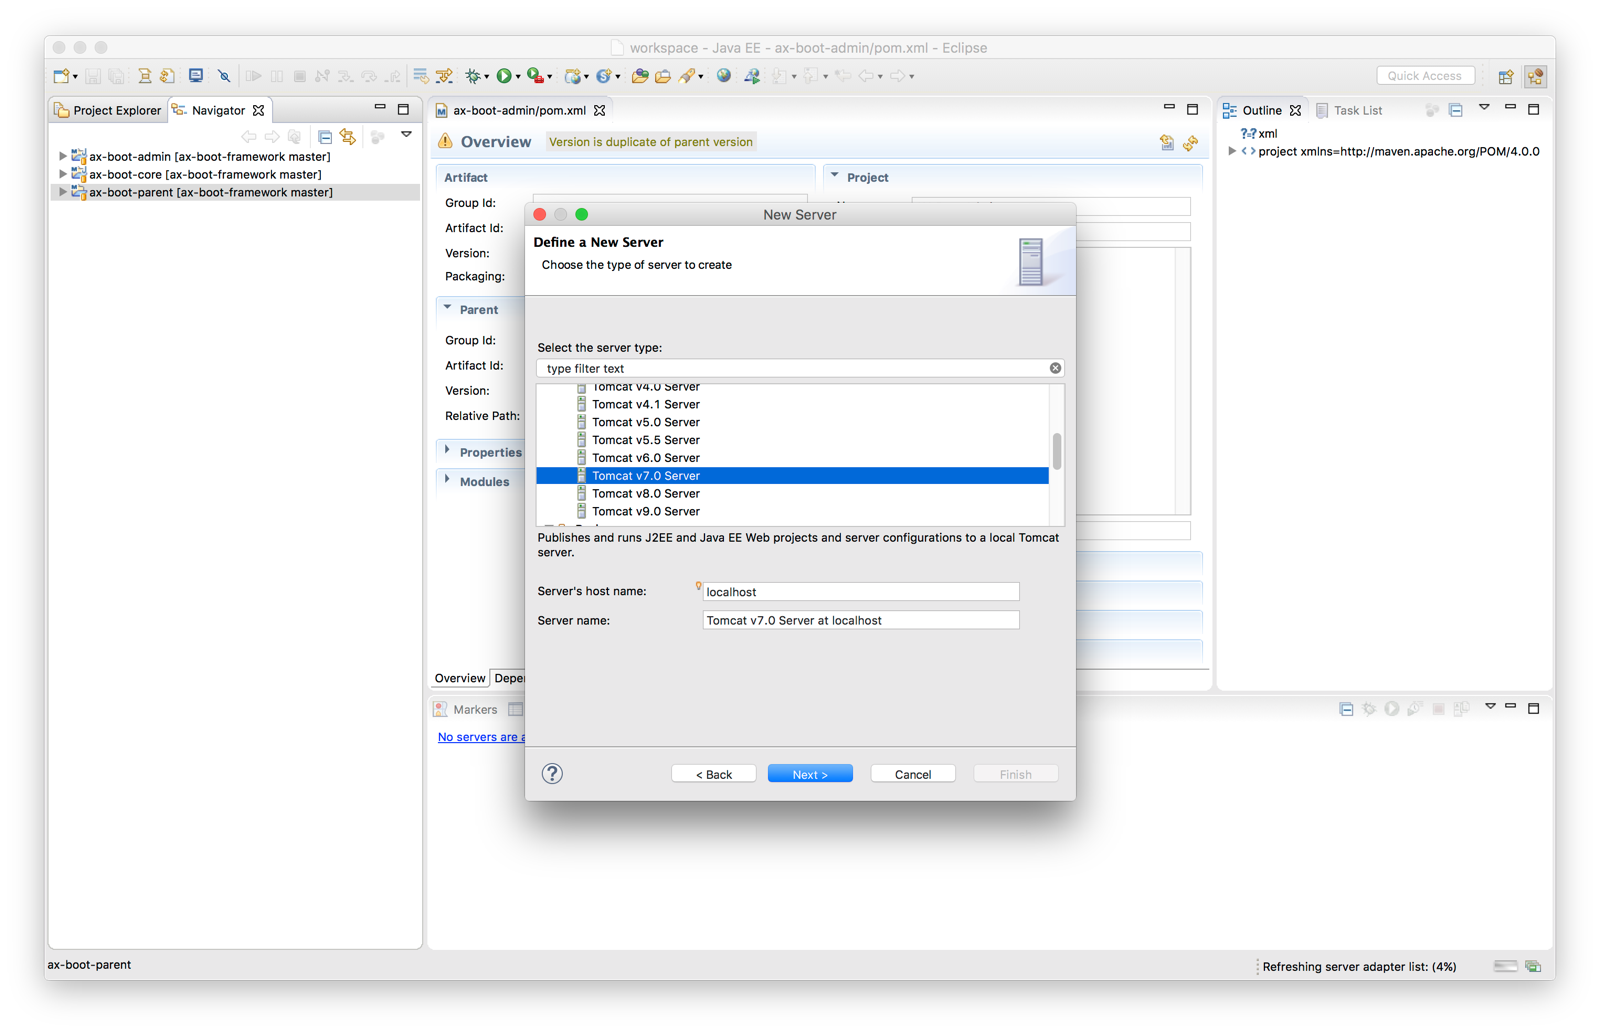The width and height of the screenshot is (1600, 1033).
Task: Click the Server name input field
Action: click(x=861, y=620)
